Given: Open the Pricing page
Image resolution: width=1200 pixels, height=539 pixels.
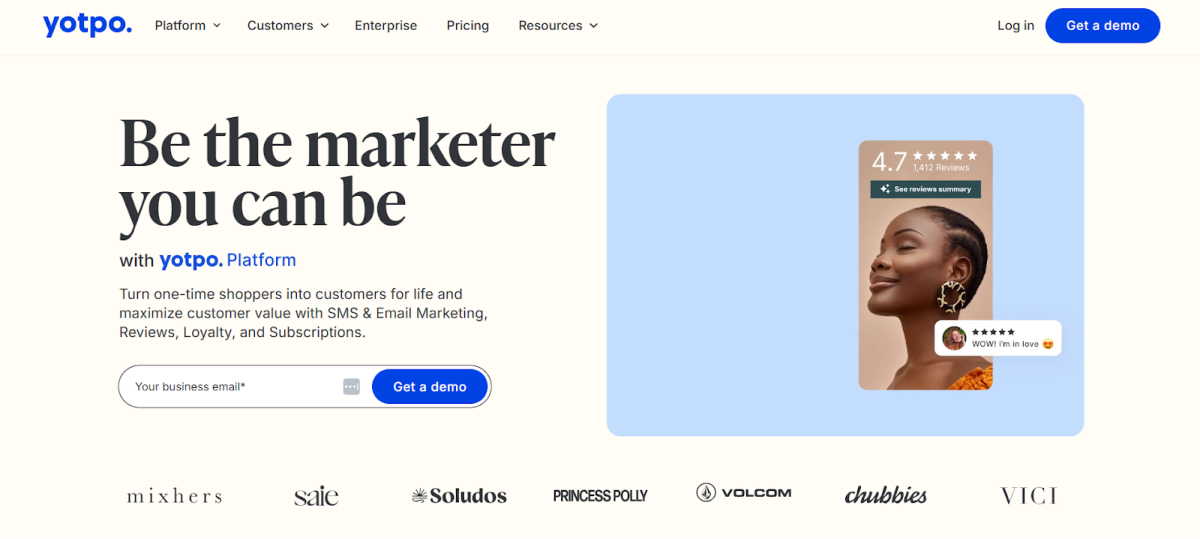Looking at the screenshot, I should click(x=468, y=26).
